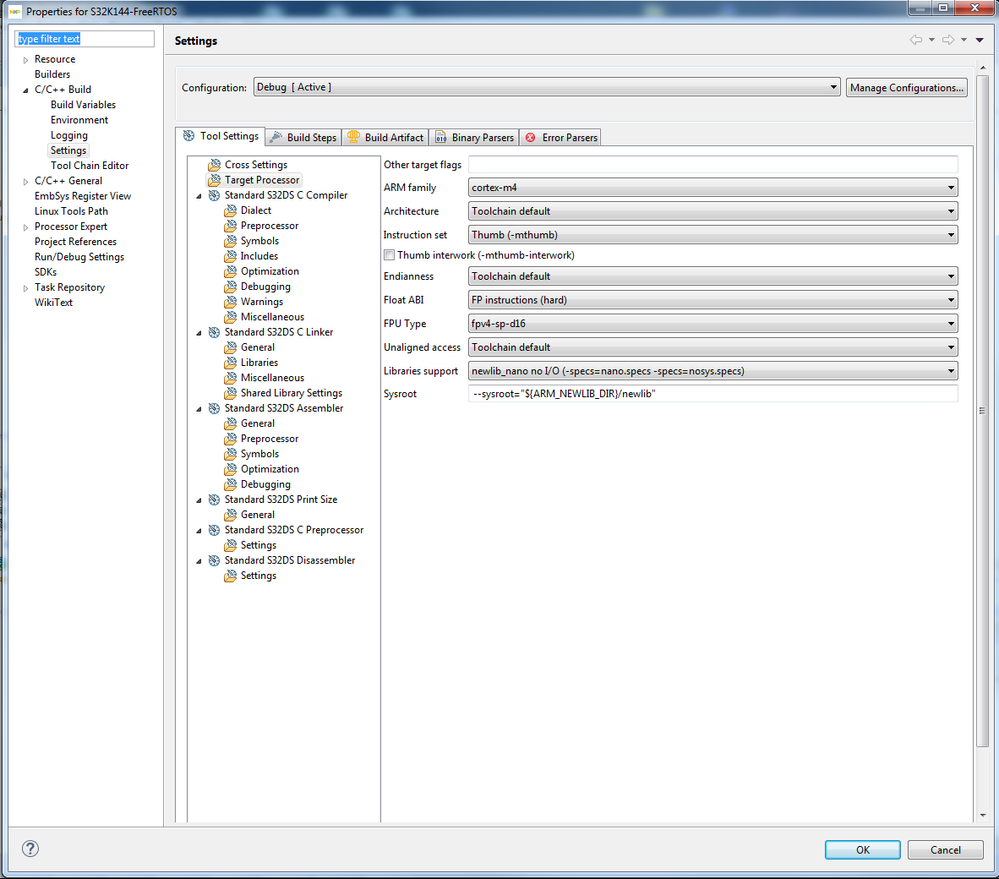999x879 pixels.
Task: Click the Debugging folder icon under Assembler
Action: click(x=230, y=485)
